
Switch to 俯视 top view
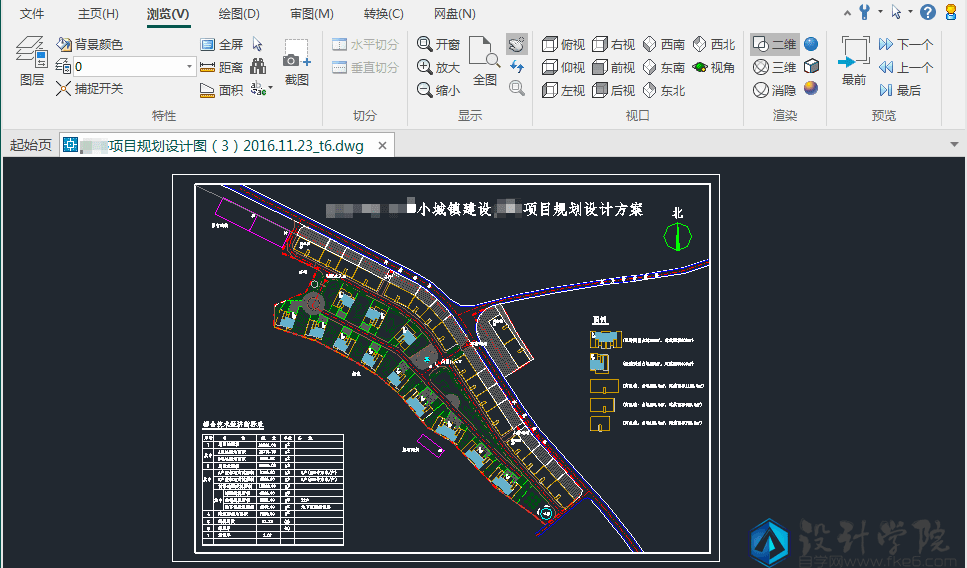(563, 44)
